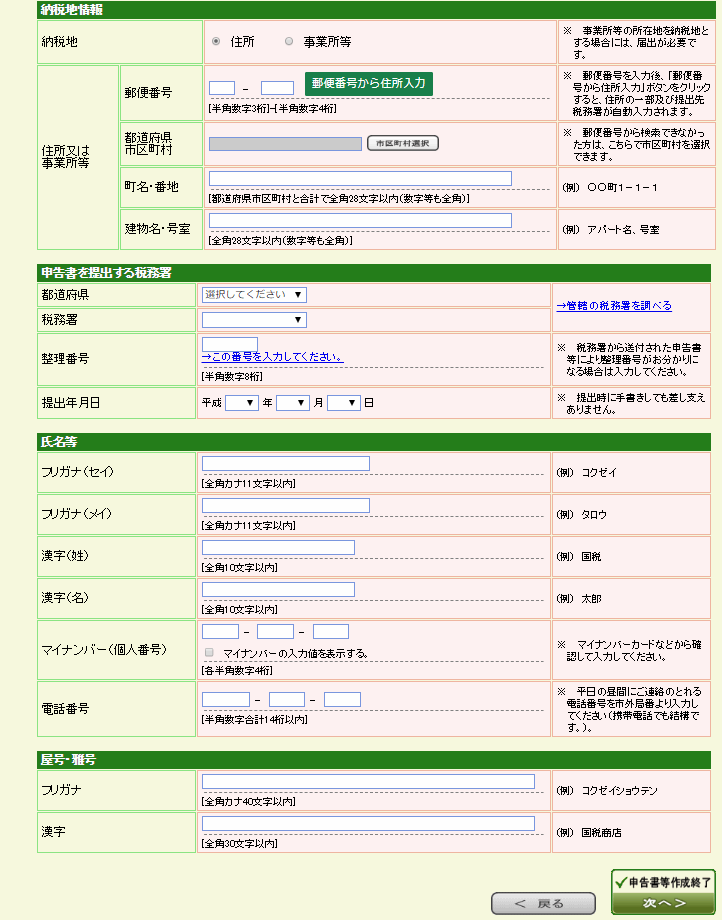Open the 提出年月日 month dropdown
Viewport: 722px width, 920px height.
[292, 403]
